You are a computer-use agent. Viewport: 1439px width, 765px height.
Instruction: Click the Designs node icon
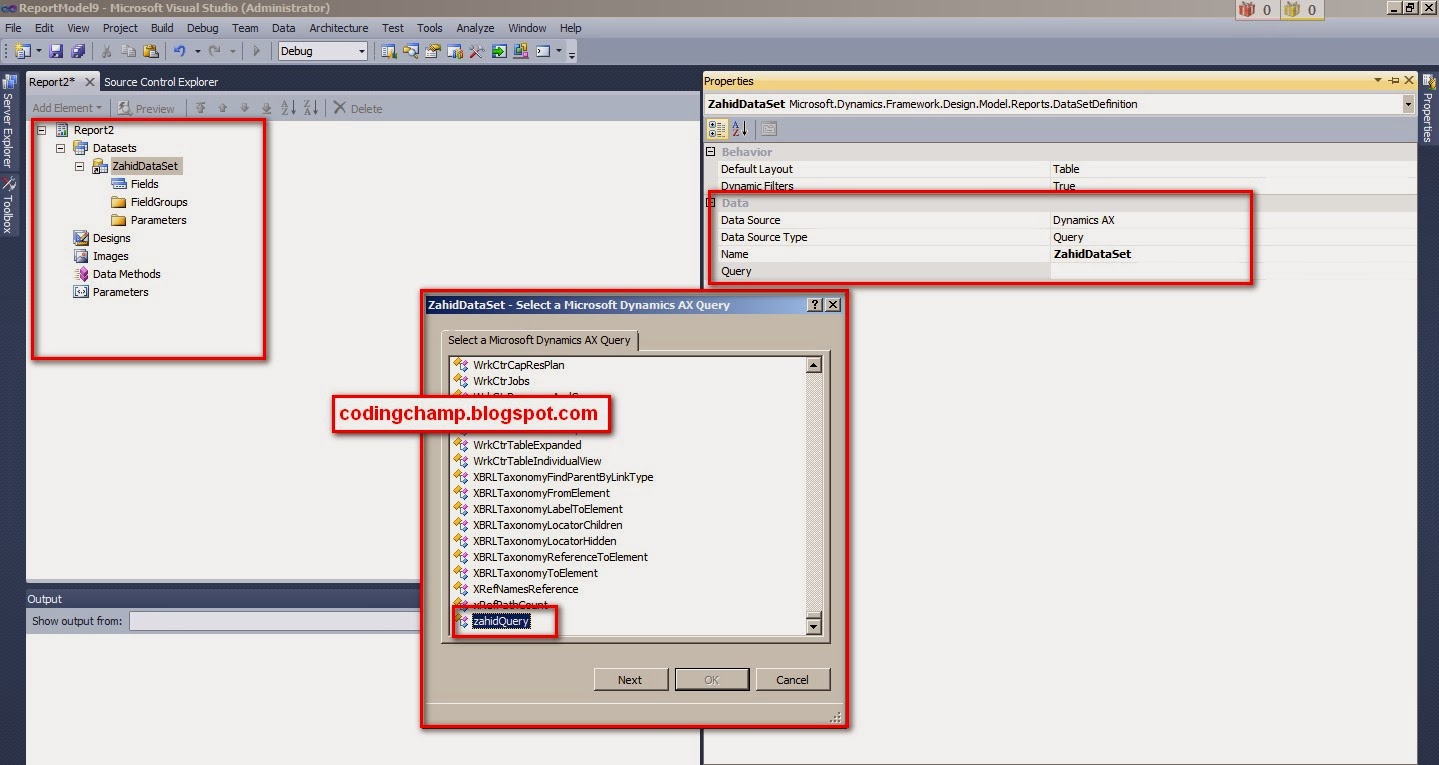82,238
